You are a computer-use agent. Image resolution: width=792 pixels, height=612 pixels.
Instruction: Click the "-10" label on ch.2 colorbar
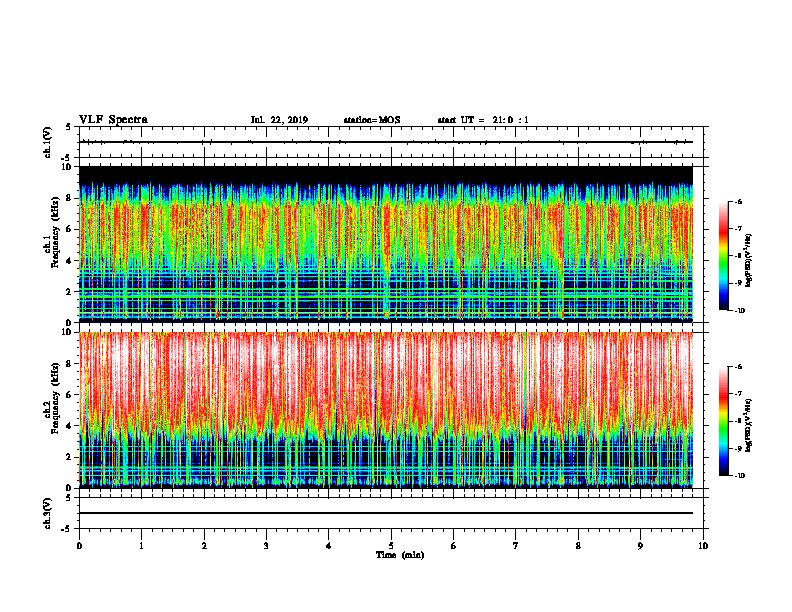[740, 476]
